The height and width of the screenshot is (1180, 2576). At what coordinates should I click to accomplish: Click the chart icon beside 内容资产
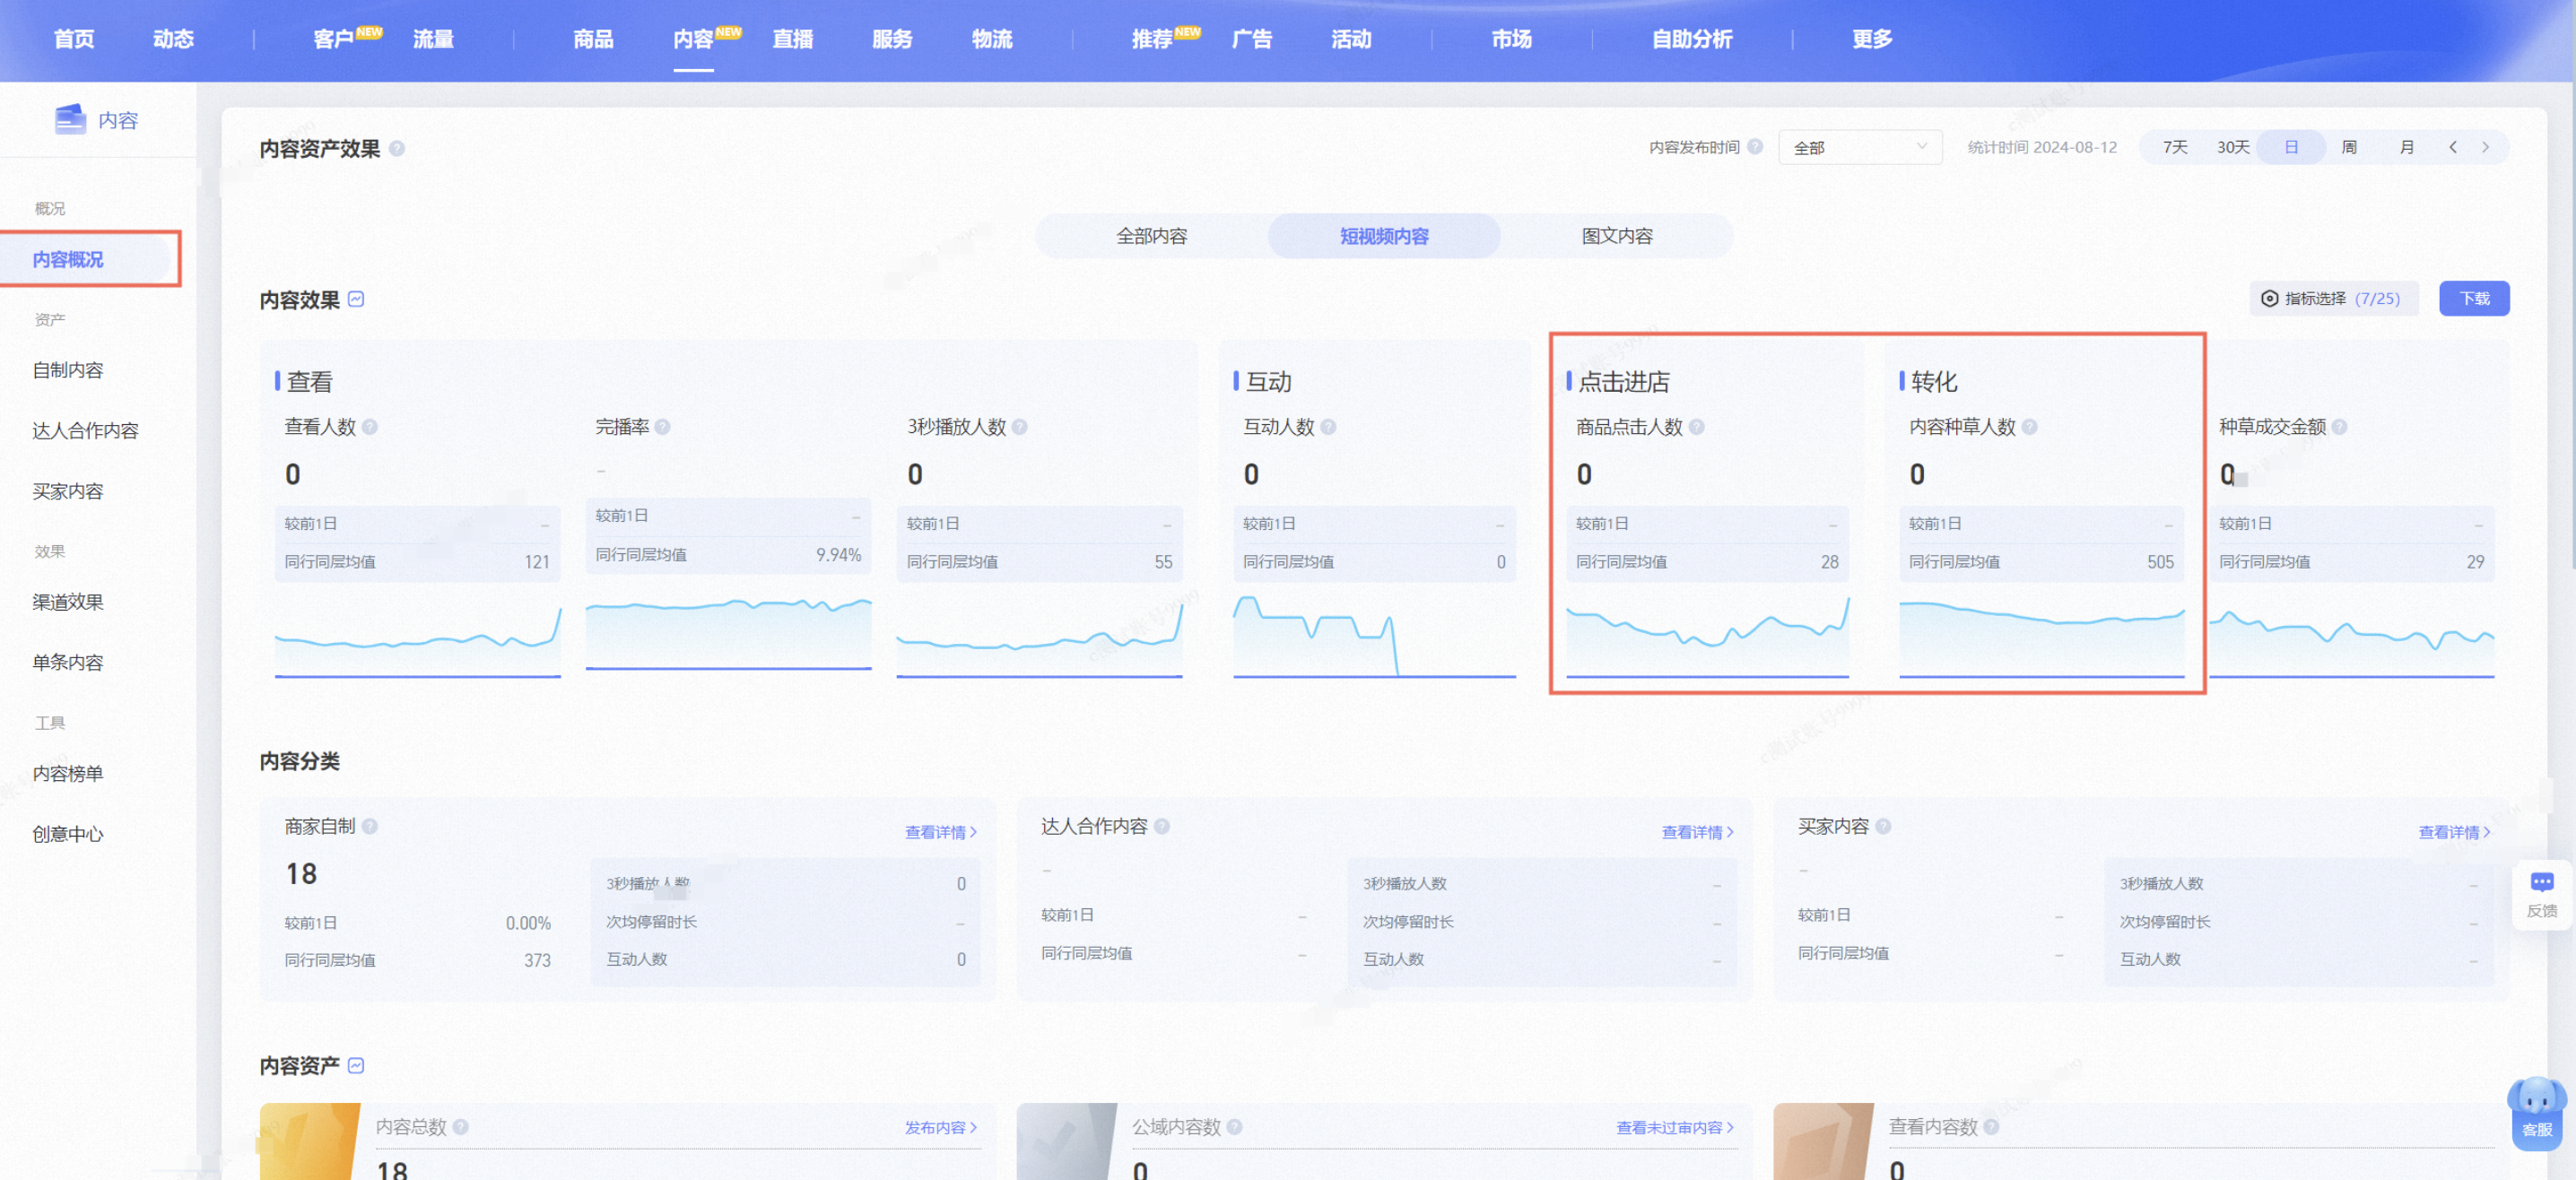coord(356,1065)
